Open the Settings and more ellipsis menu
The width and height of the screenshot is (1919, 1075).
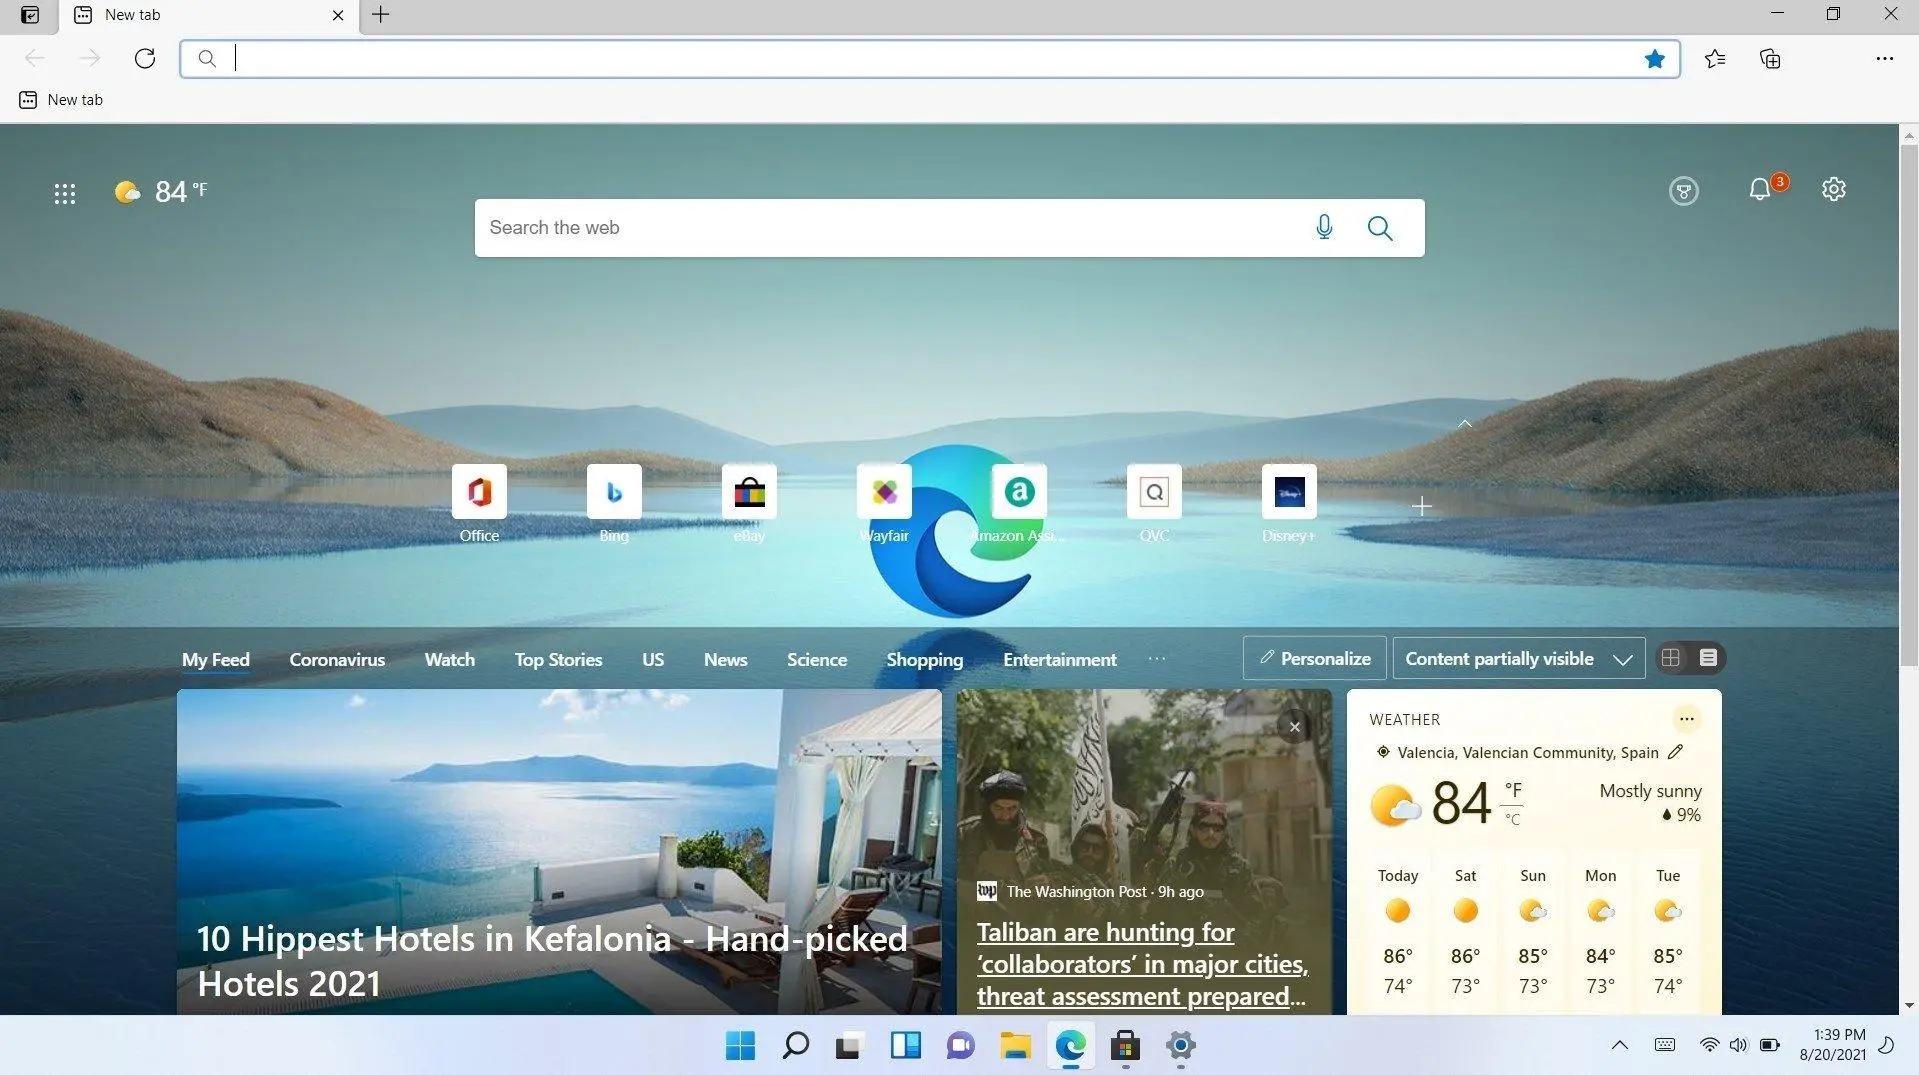click(1884, 59)
